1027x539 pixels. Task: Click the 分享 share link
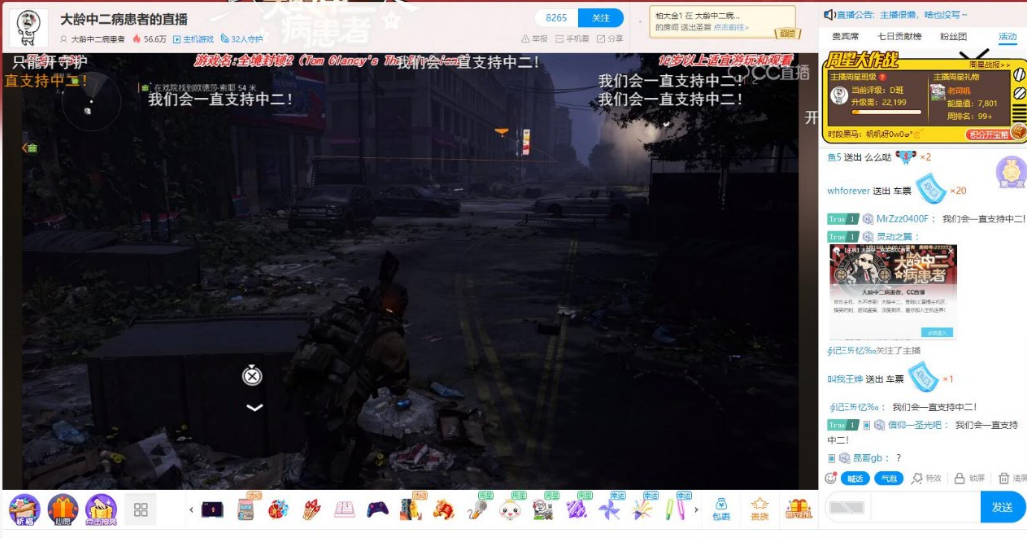610,39
